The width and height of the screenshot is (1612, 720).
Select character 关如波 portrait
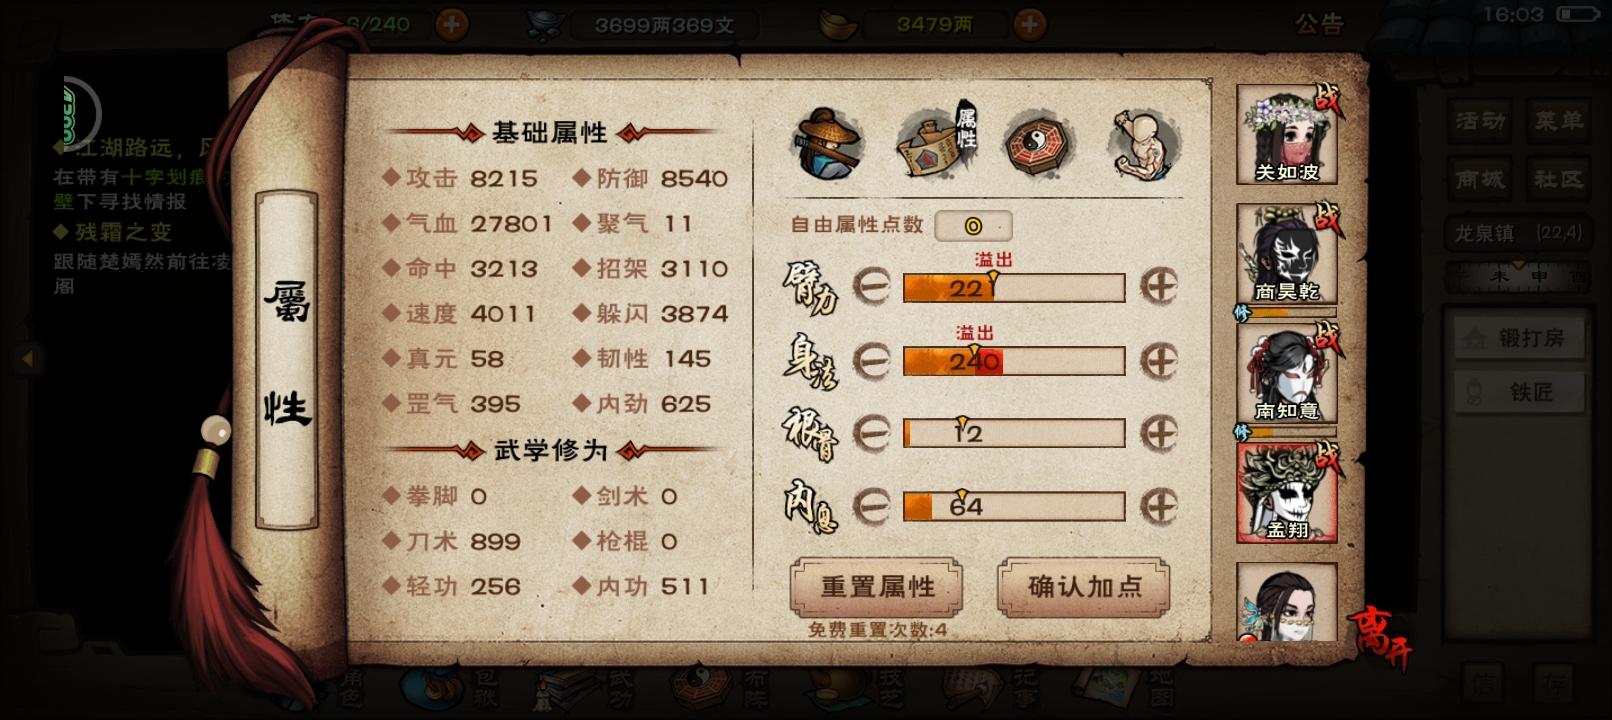coord(1287,135)
